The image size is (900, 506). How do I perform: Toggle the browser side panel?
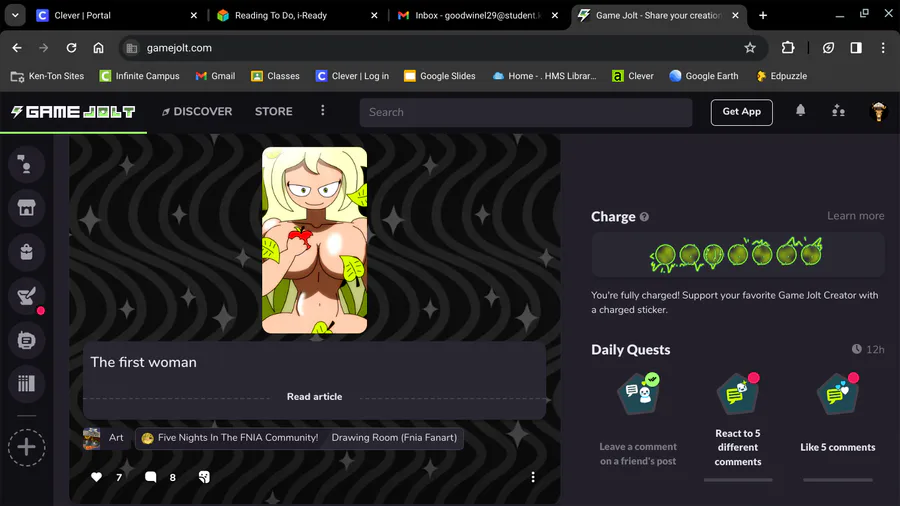(x=856, y=48)
